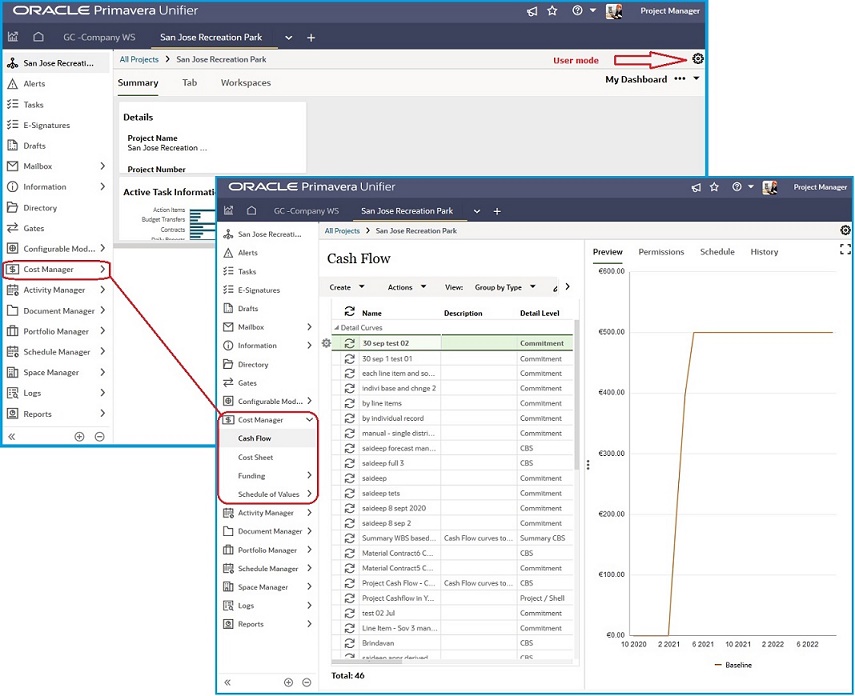Switch to Workspaces tab in back window

tap(245, 83)
